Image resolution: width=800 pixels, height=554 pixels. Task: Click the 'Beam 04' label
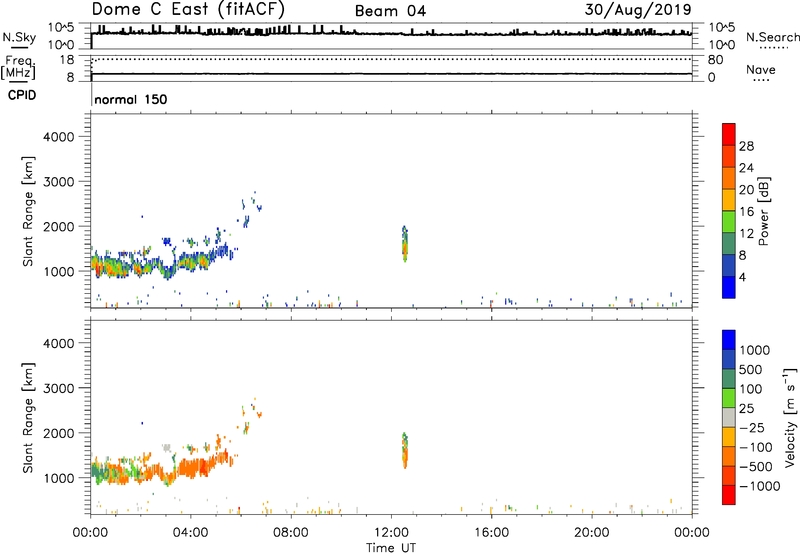tap(390, 11)
